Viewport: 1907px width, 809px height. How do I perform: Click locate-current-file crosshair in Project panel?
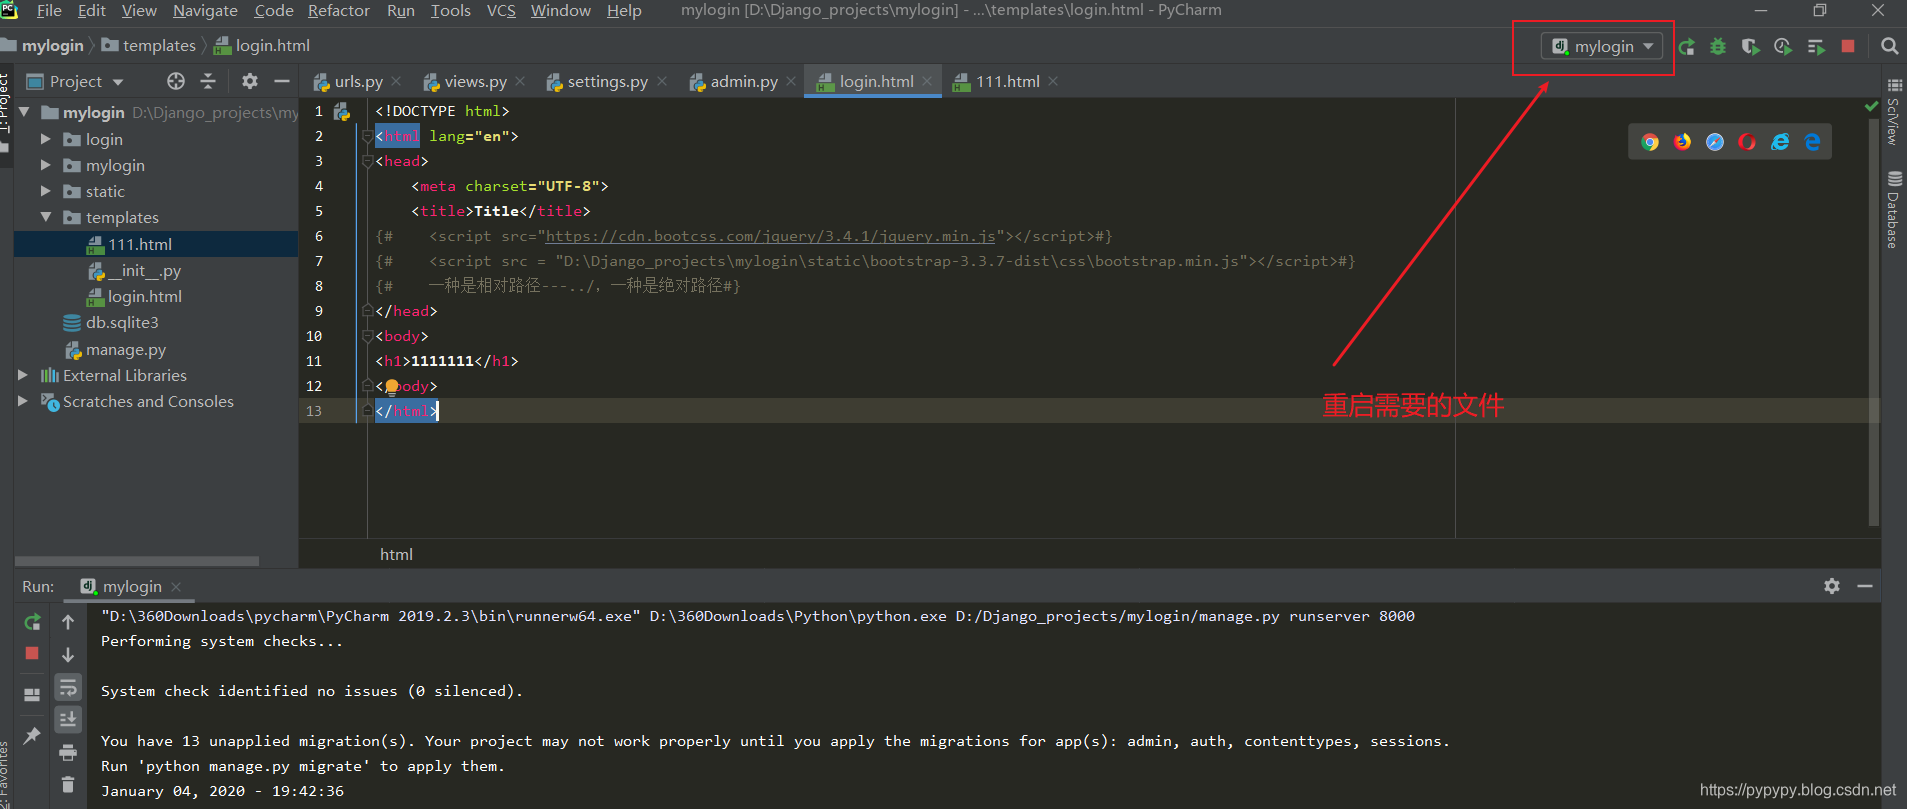click(176, 81)
